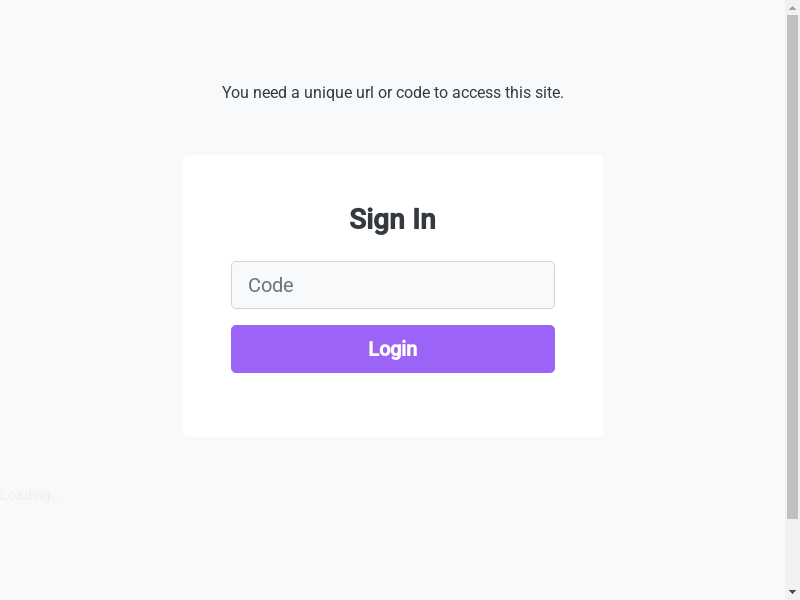Click the scrollbar track below the thumb
This screenshot has width=800, height=600.
[x=792, y=550]
